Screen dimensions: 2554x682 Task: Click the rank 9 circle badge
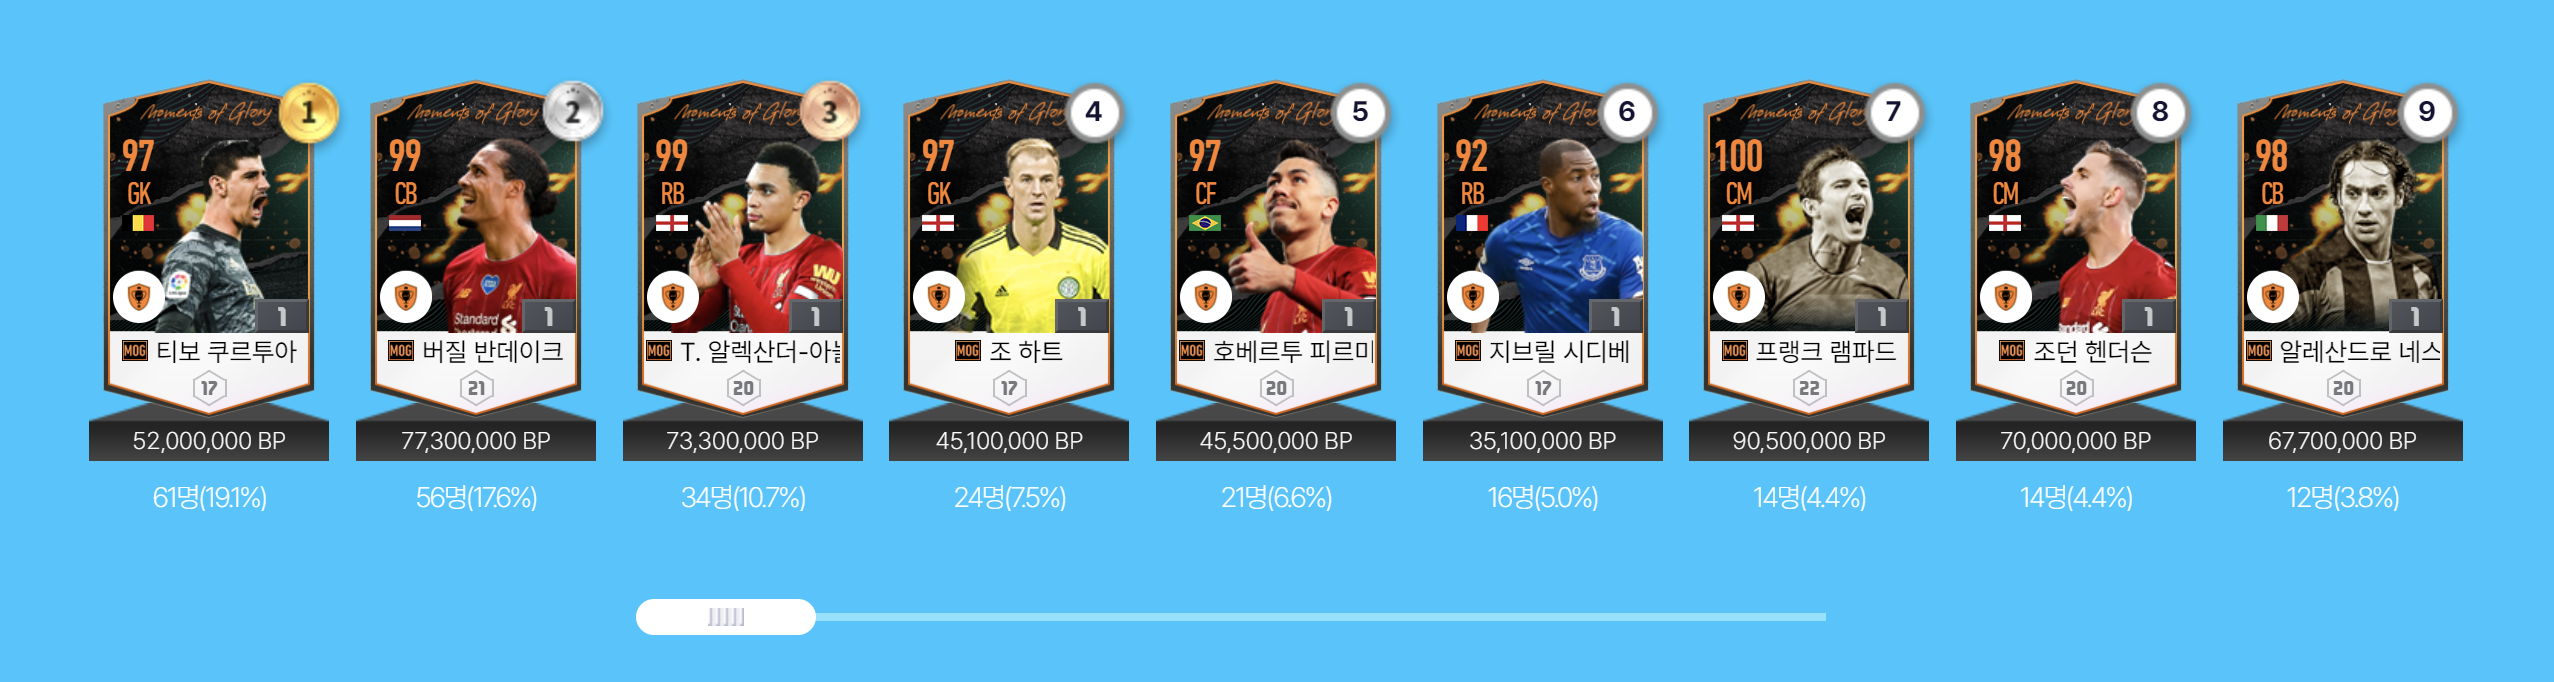pos(2427,112)
